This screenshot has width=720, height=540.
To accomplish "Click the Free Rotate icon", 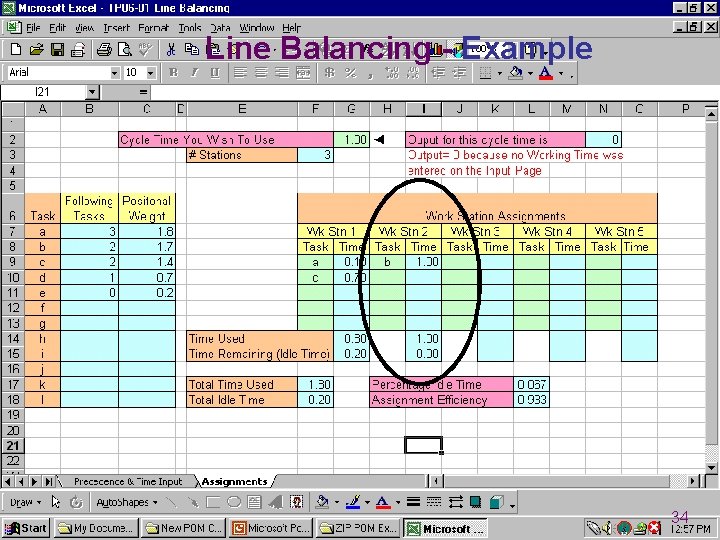I will pos(76,502).
